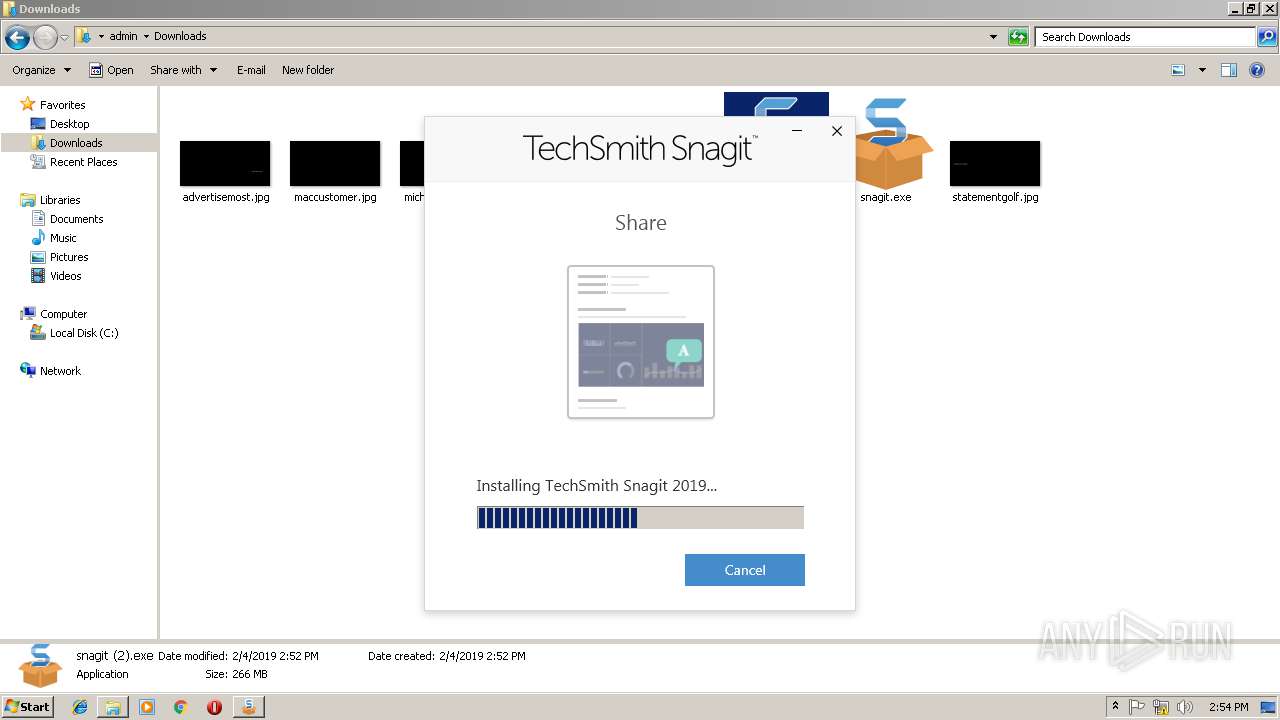Click the snagit (2).exe details pane icon
The image size is (1280, 720).
[x=40, y=666]
